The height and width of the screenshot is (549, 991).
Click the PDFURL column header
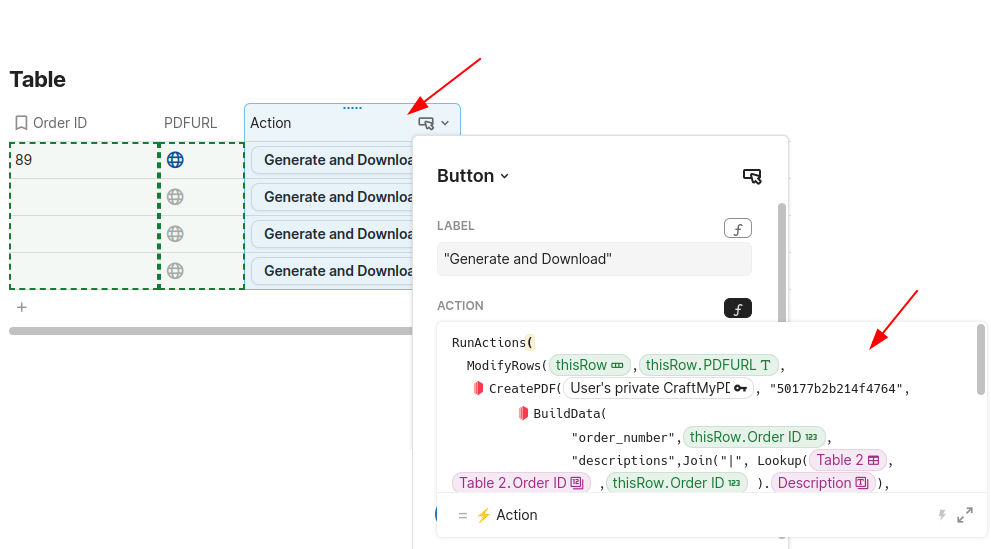tap(190, 123)
